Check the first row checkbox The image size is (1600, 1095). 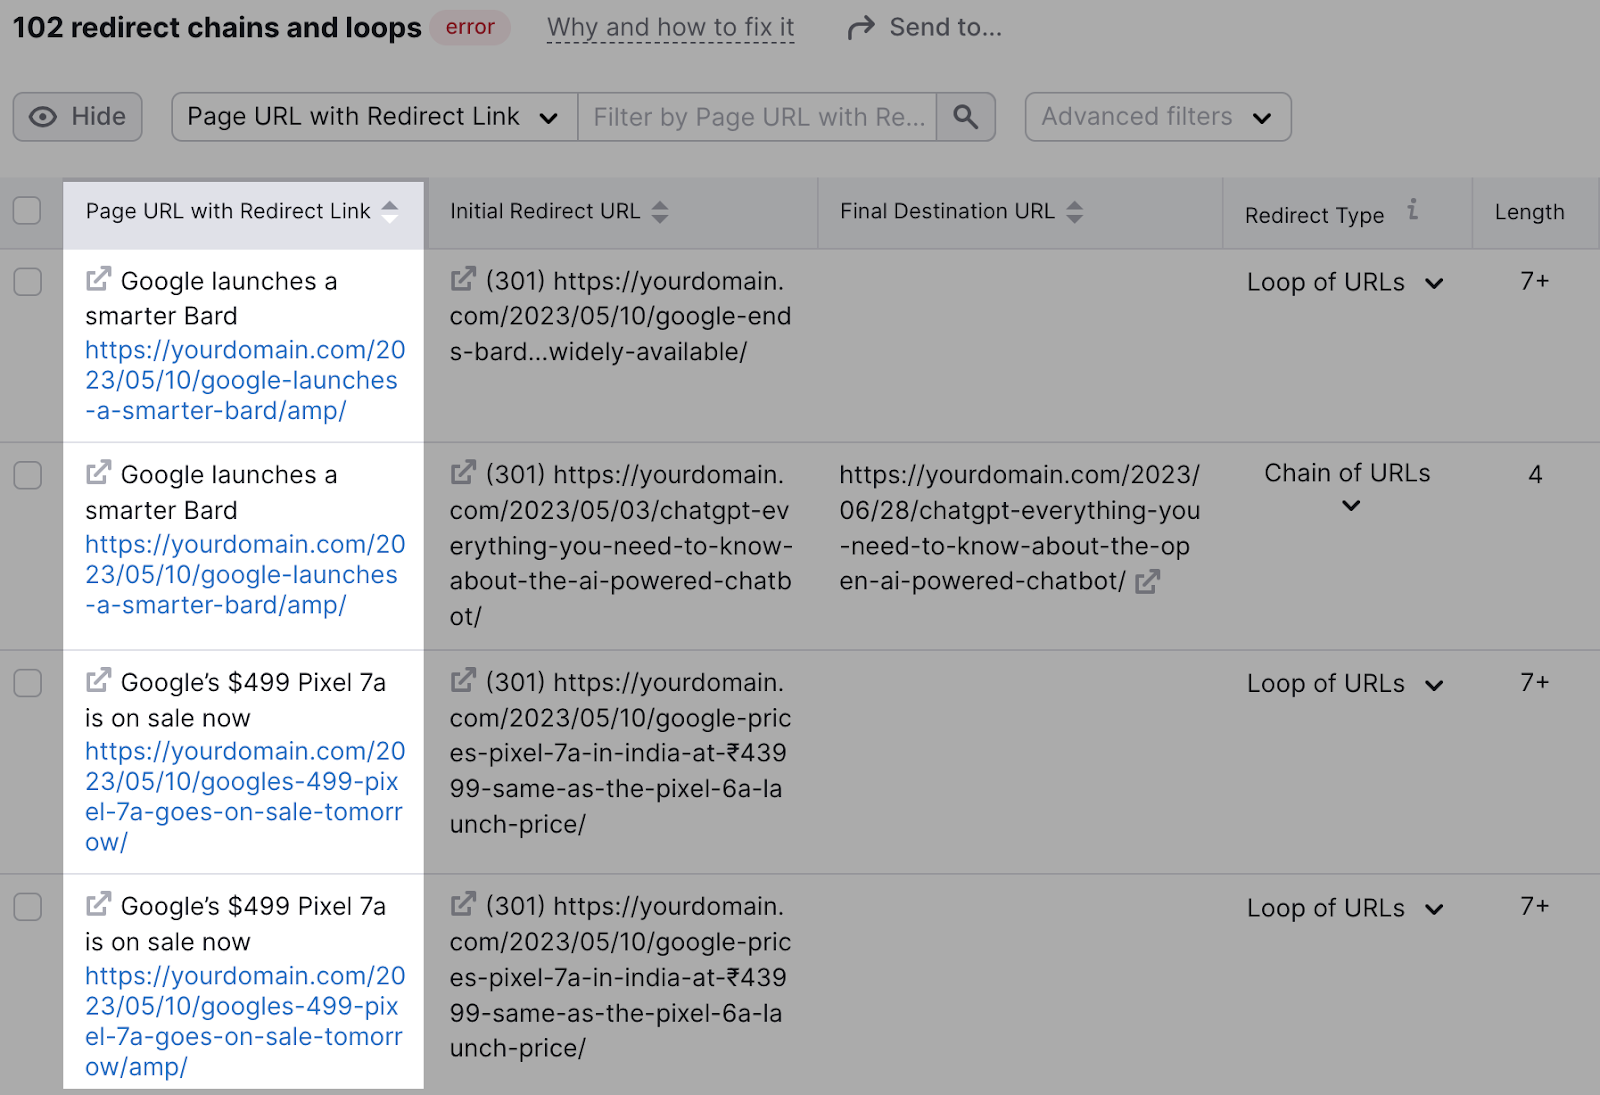pyautogui.click(x=27, y=282)
